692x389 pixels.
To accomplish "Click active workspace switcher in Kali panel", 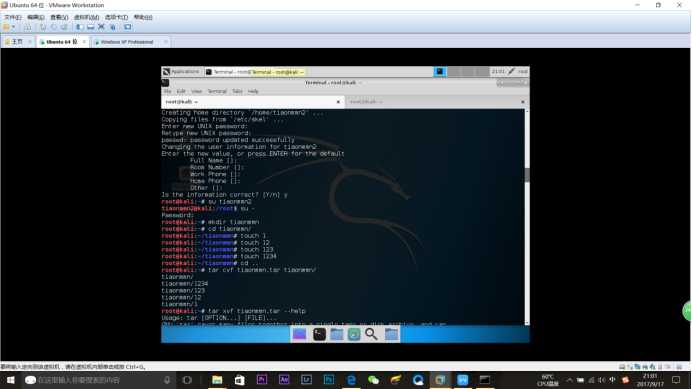I will click(x=440, y=72).
